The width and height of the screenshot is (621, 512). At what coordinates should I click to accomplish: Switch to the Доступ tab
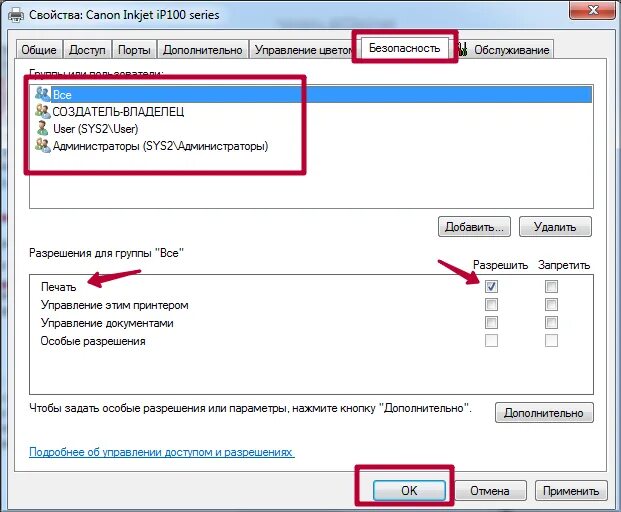(87, 50)
